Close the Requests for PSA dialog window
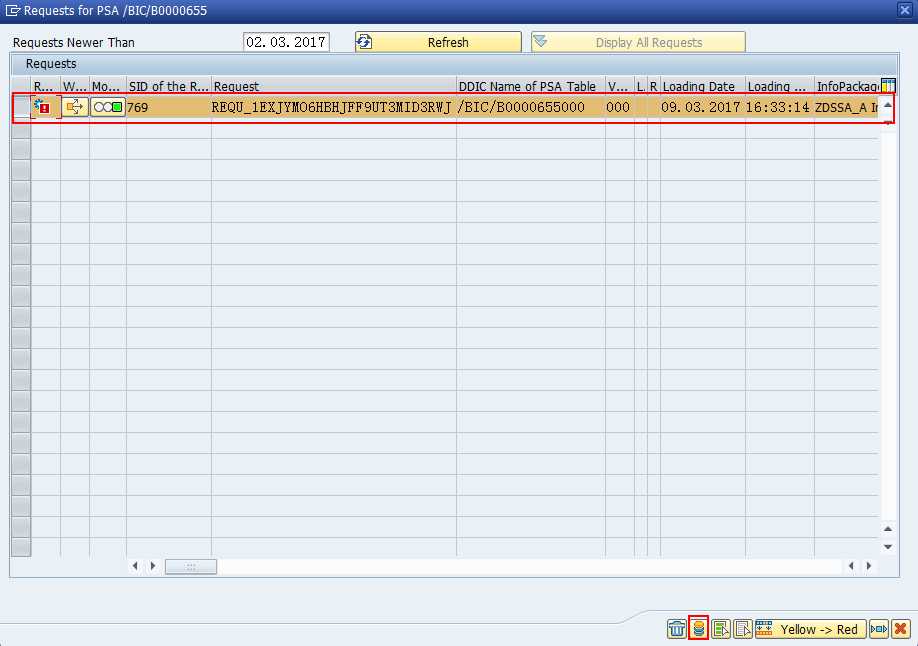 (905, 10)
